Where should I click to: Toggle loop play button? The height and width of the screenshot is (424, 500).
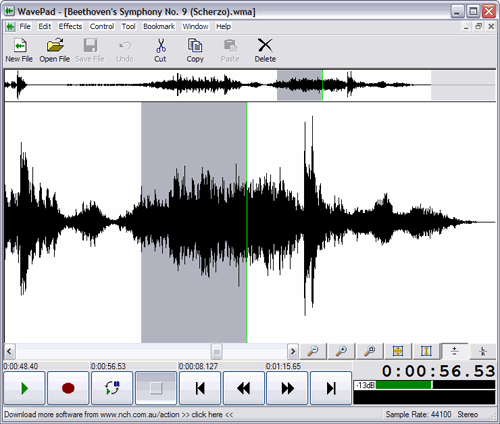tap(112, 388)
